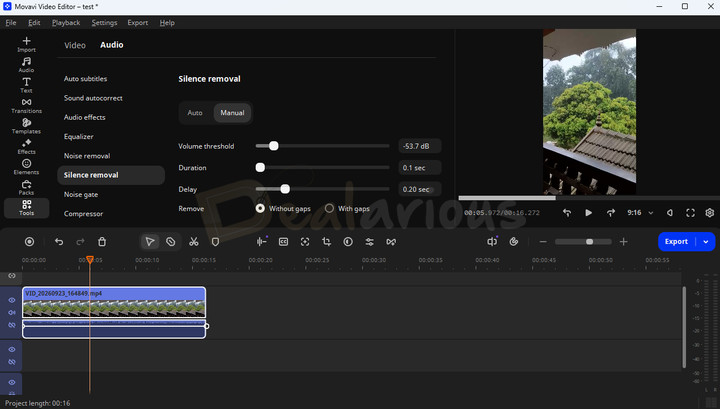Open the Help menu

167,22
